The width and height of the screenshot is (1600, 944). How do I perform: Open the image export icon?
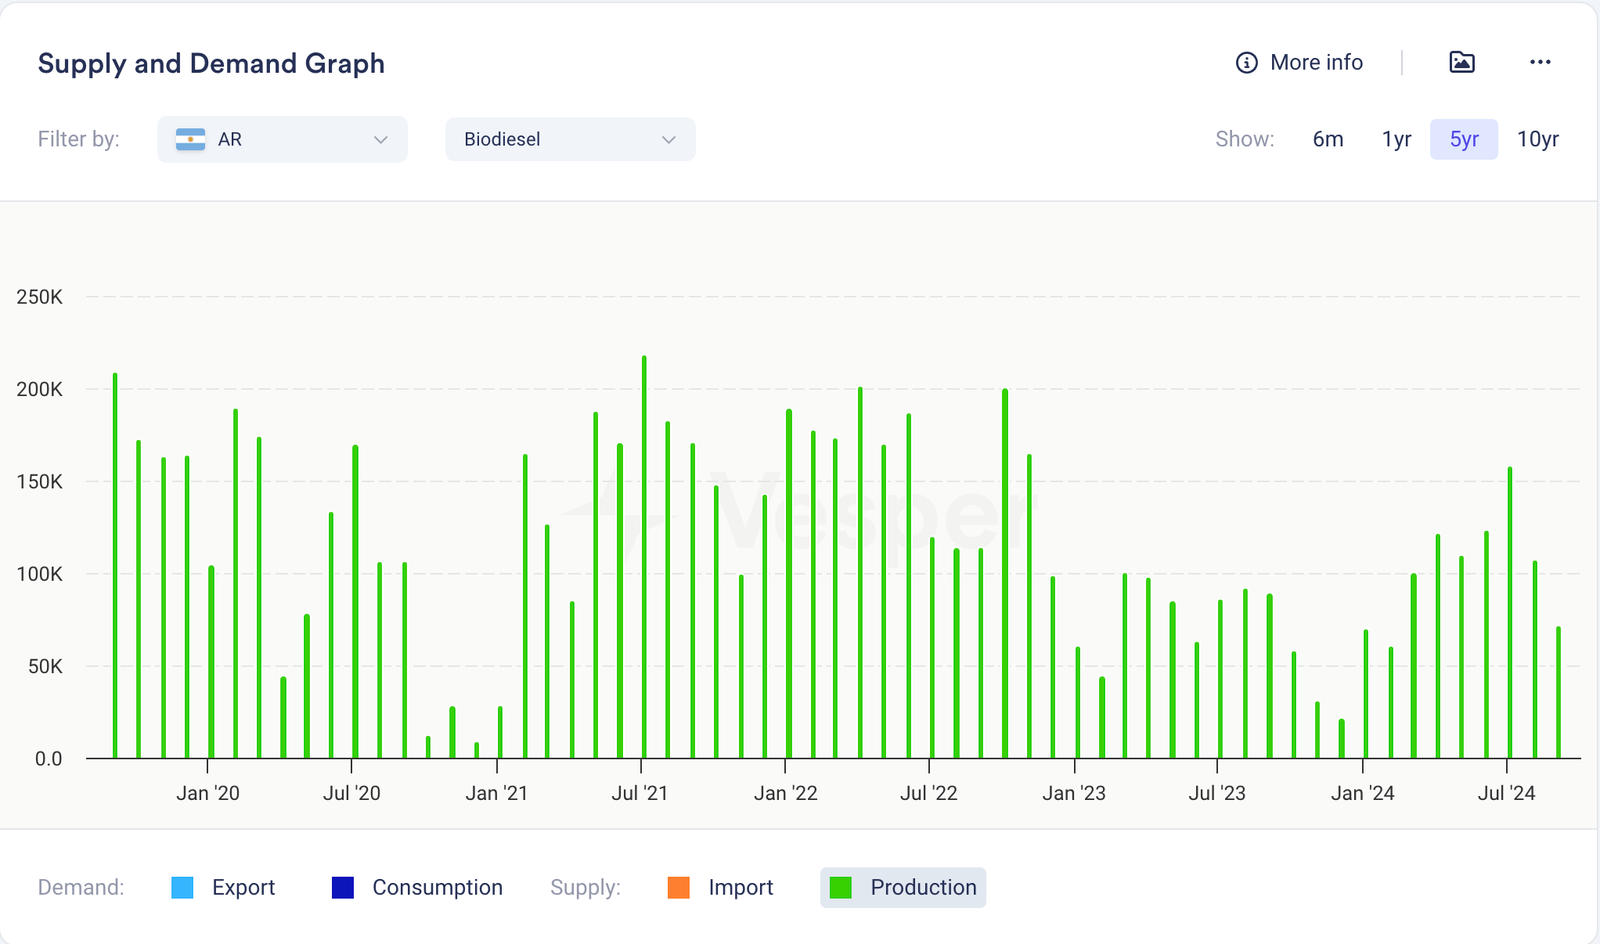(x=1461, y=62)
